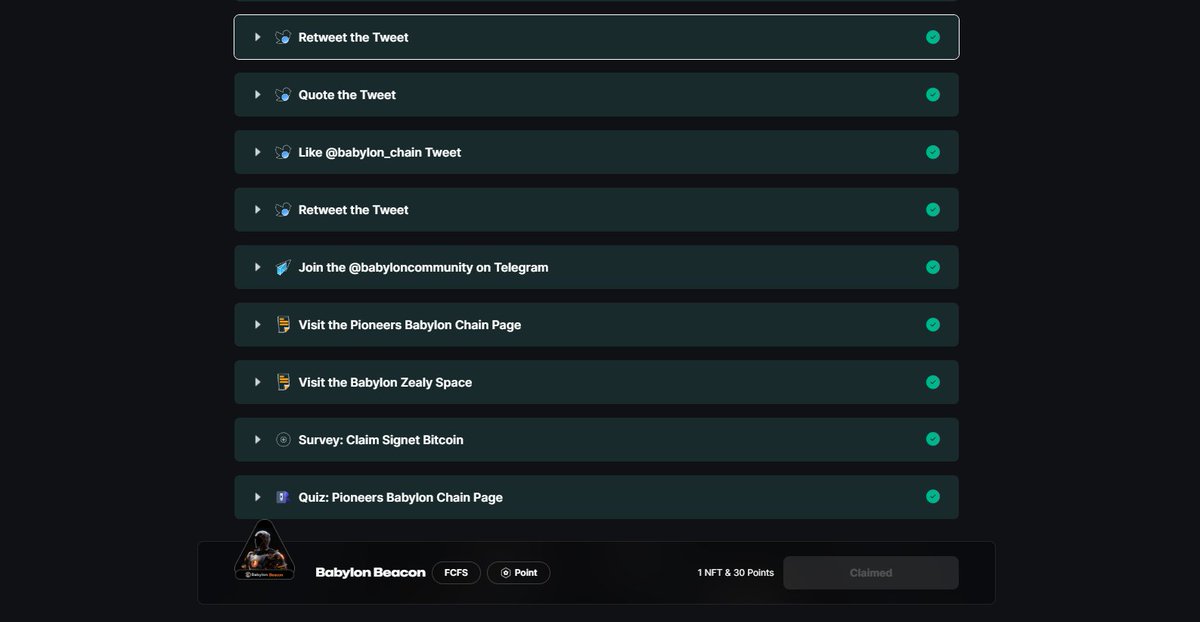Click the "Quote the Tweet" label

[x=347, y=95]
